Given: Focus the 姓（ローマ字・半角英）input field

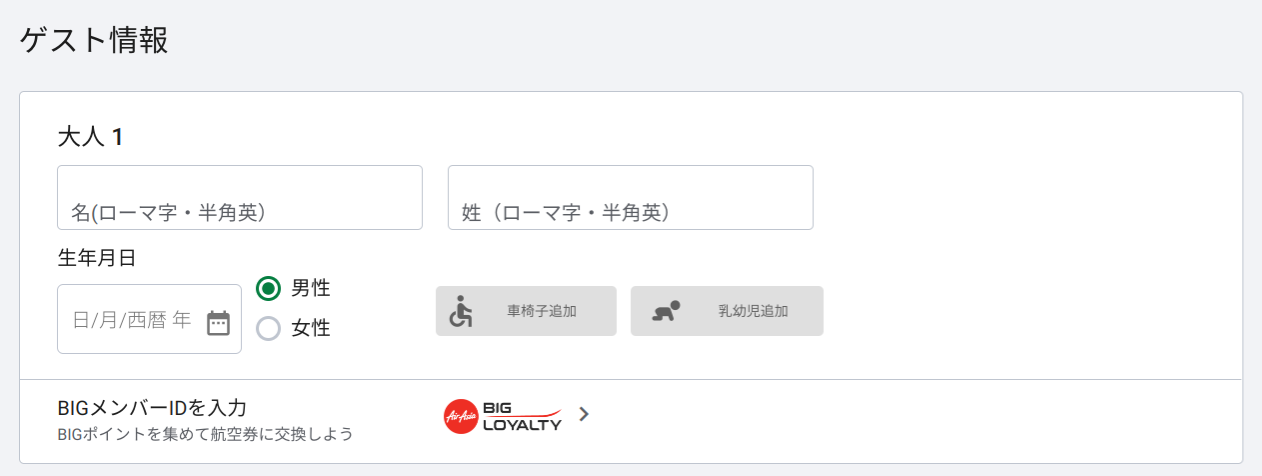Looking at the screenshot, I should coord(631,198).
